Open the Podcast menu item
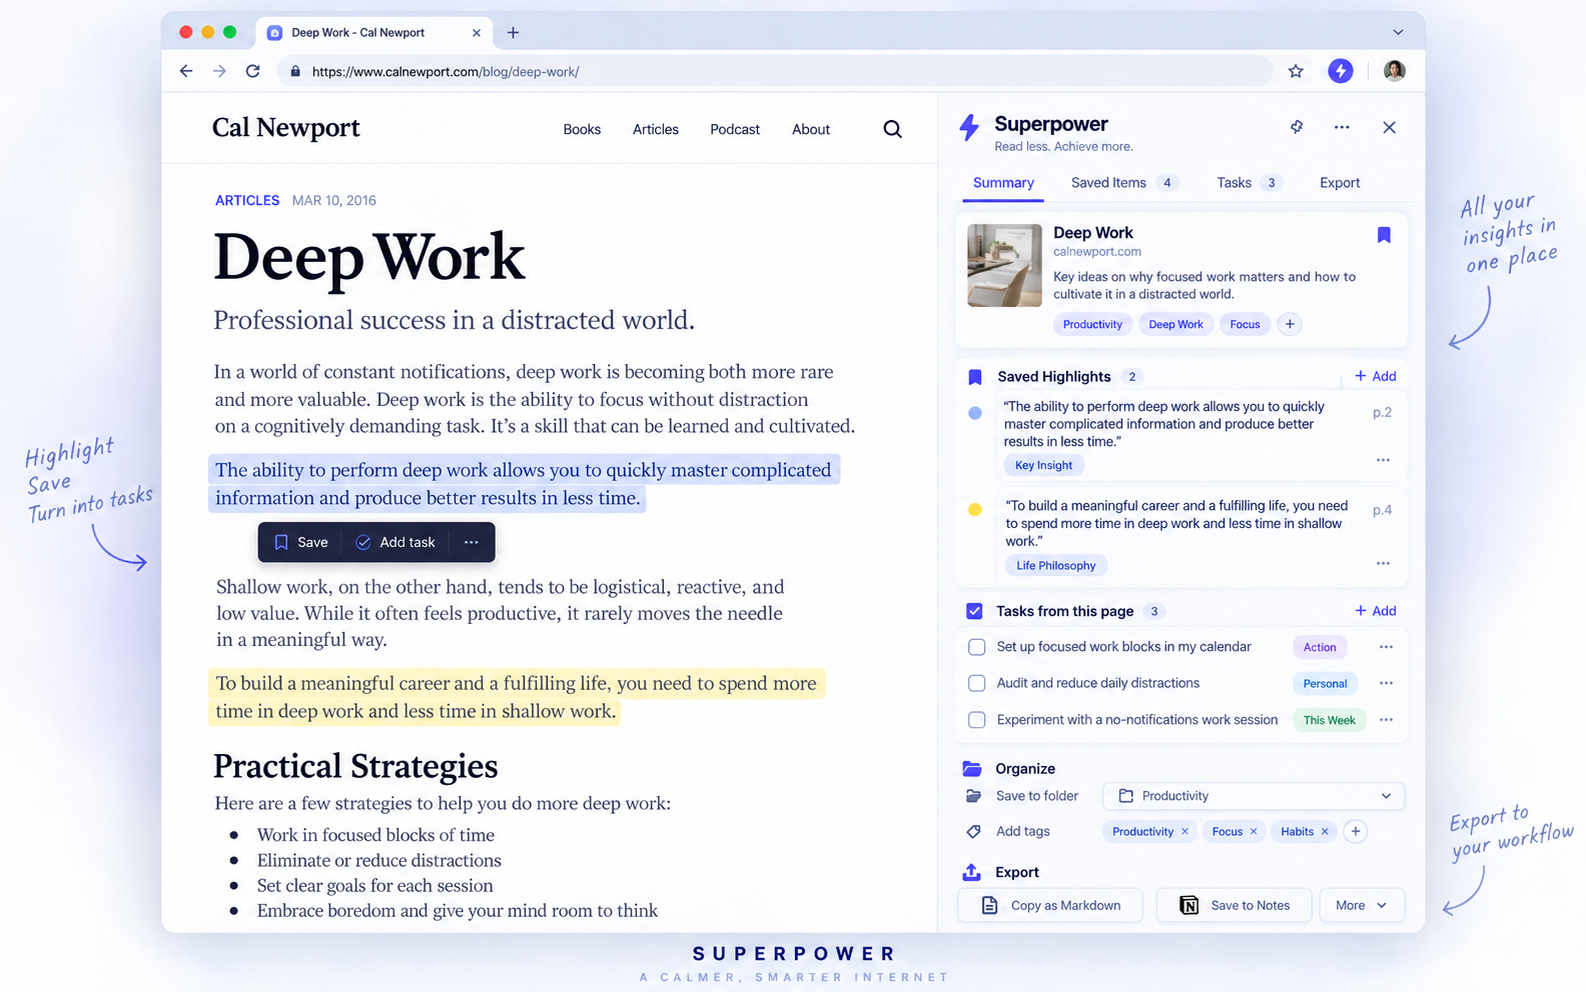 (x=735, y=129)
